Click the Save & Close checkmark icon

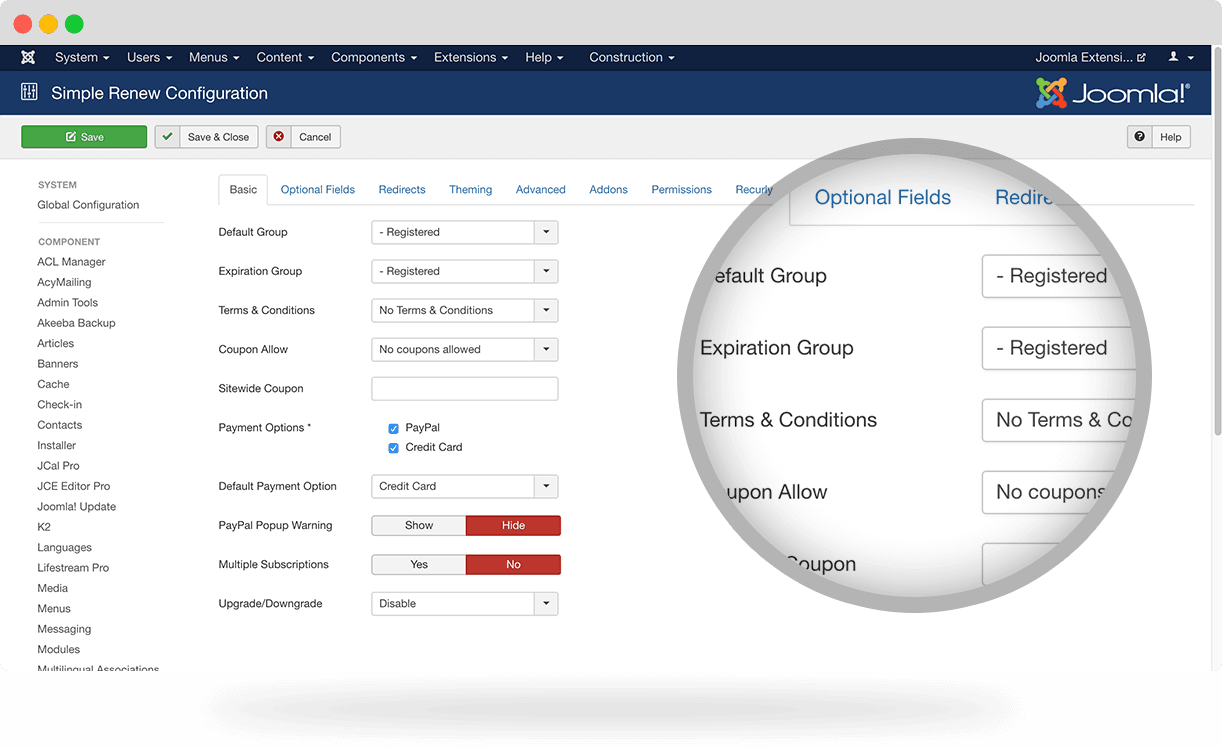[167, 137]
